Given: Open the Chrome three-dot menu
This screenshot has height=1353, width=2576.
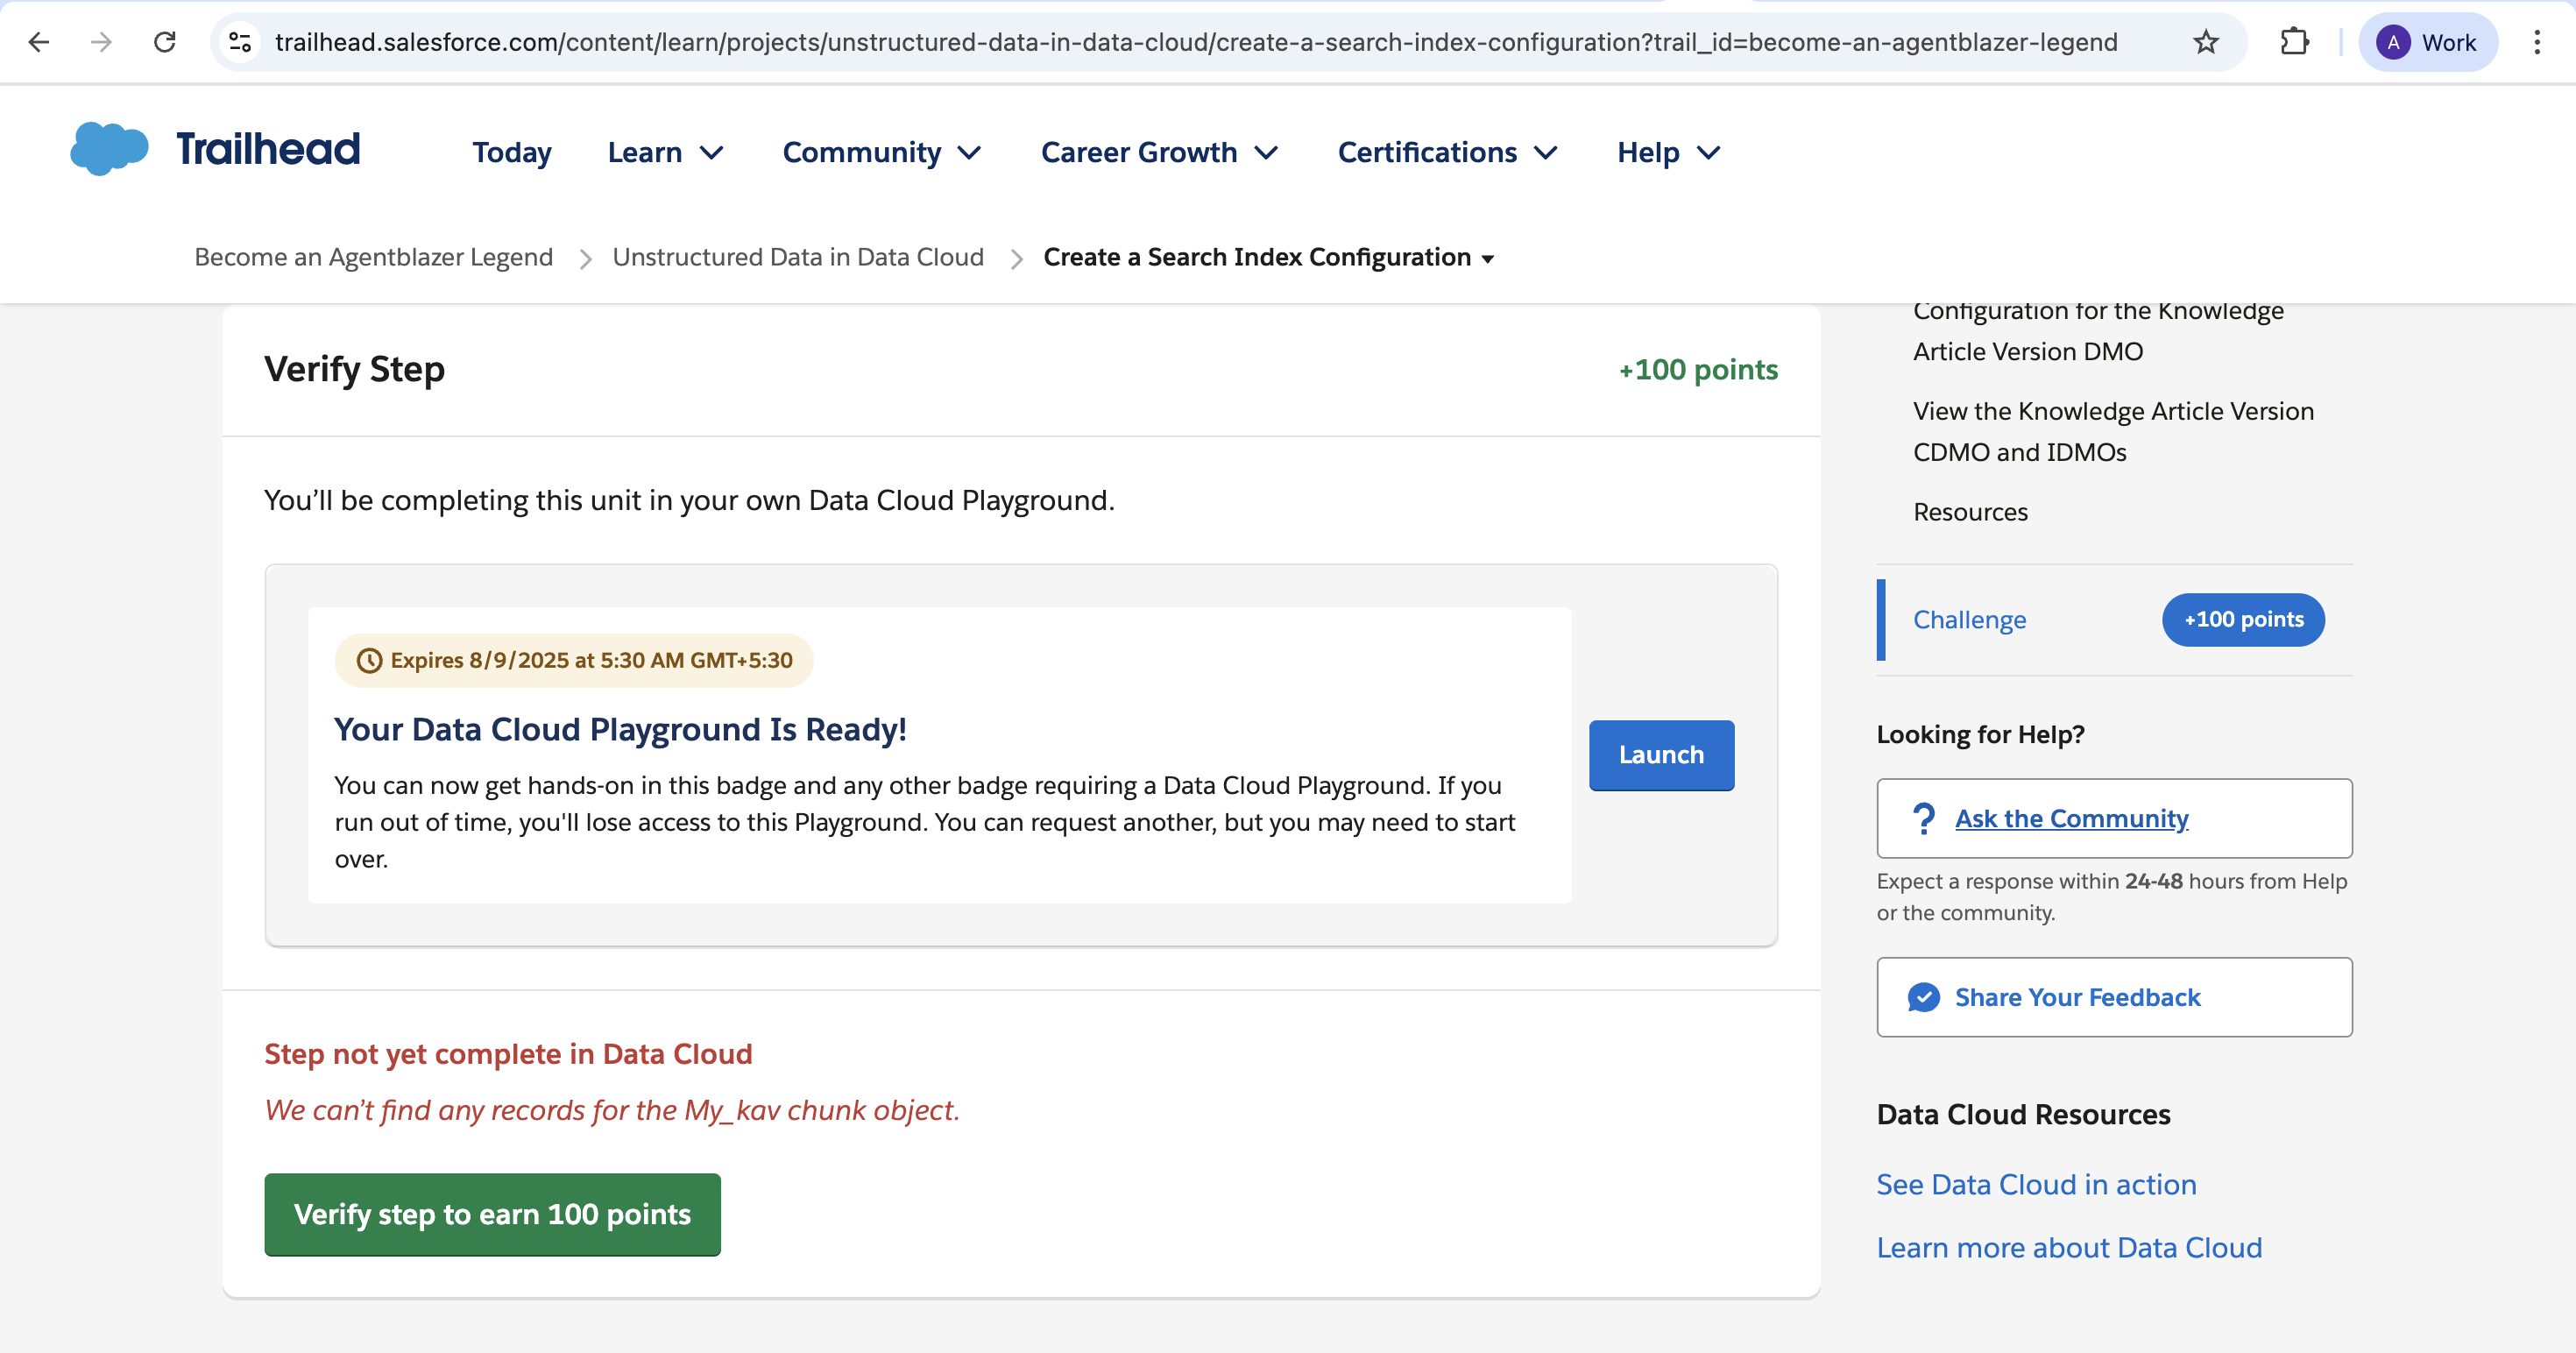Looking at the screenshot, I should [2537, 42].
